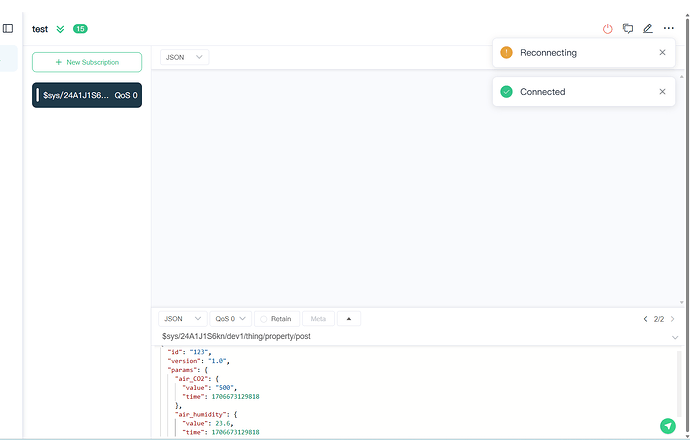Toggle the left sidebar panel icon
This screenshot has height=440, width=690.
click(x=8, y=28)
